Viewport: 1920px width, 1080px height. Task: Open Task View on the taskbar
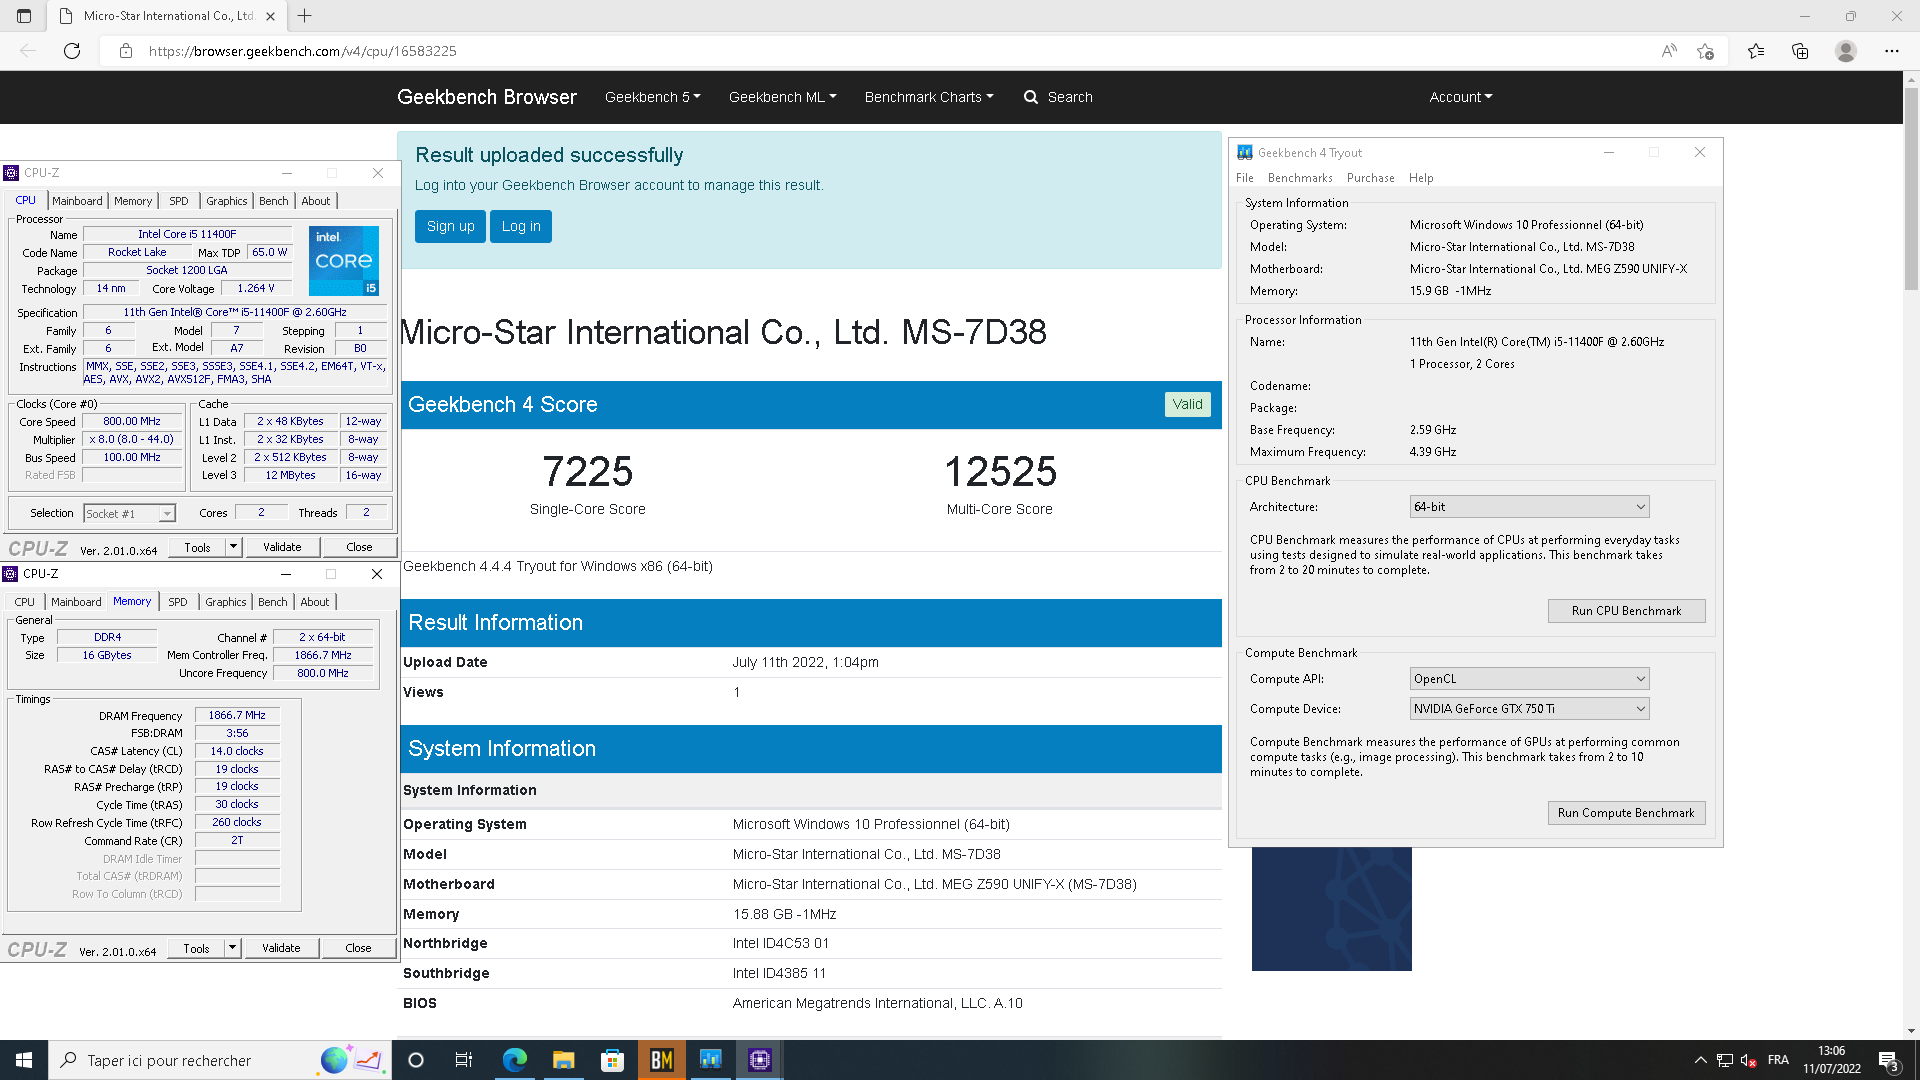tap(463, 1060)
